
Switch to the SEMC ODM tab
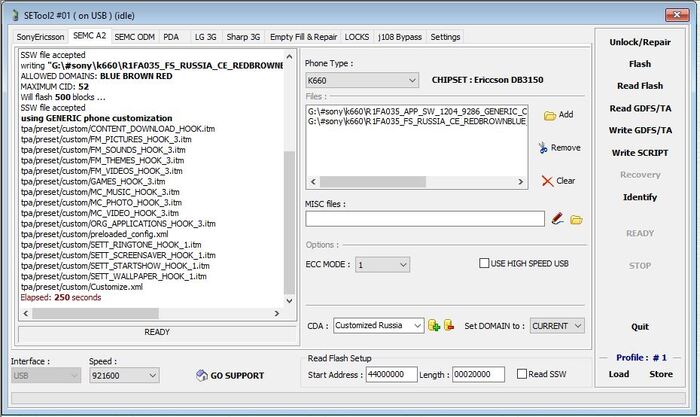tap(134, 37)
